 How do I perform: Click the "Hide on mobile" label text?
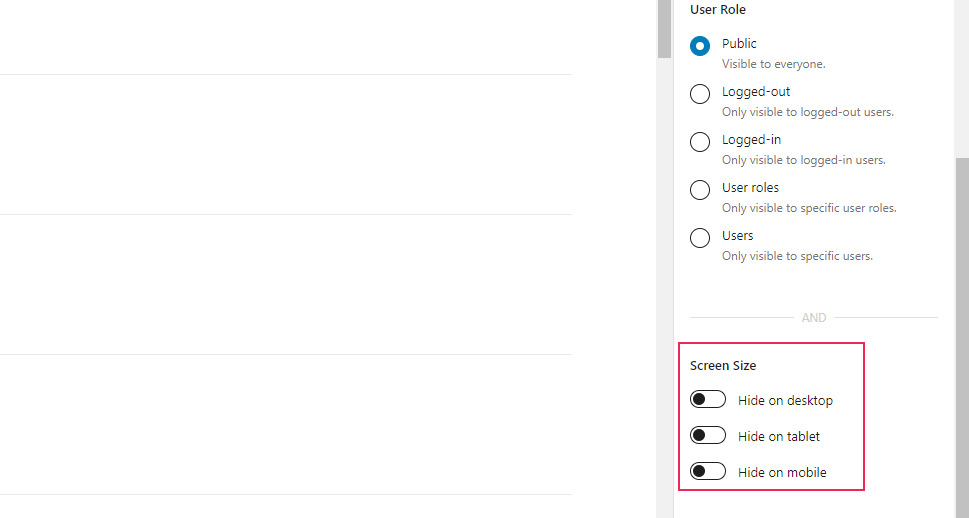[x=782, y=472]
